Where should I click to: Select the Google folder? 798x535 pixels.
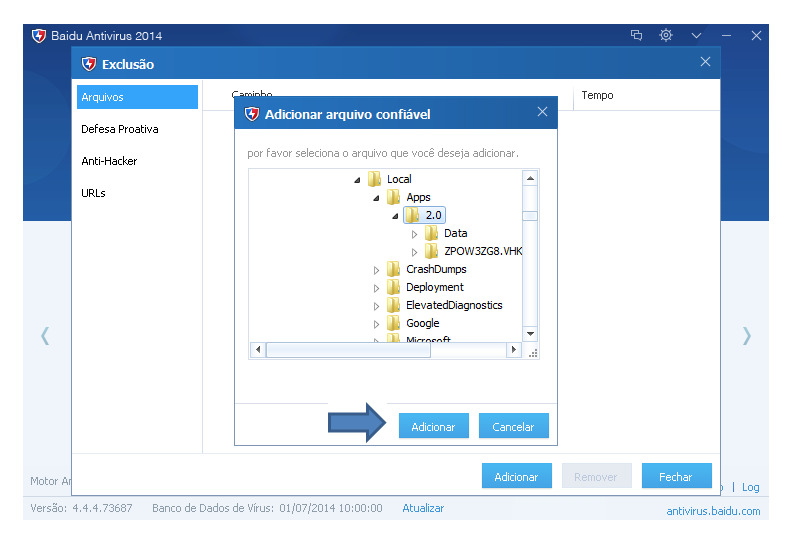pos(422,323)
